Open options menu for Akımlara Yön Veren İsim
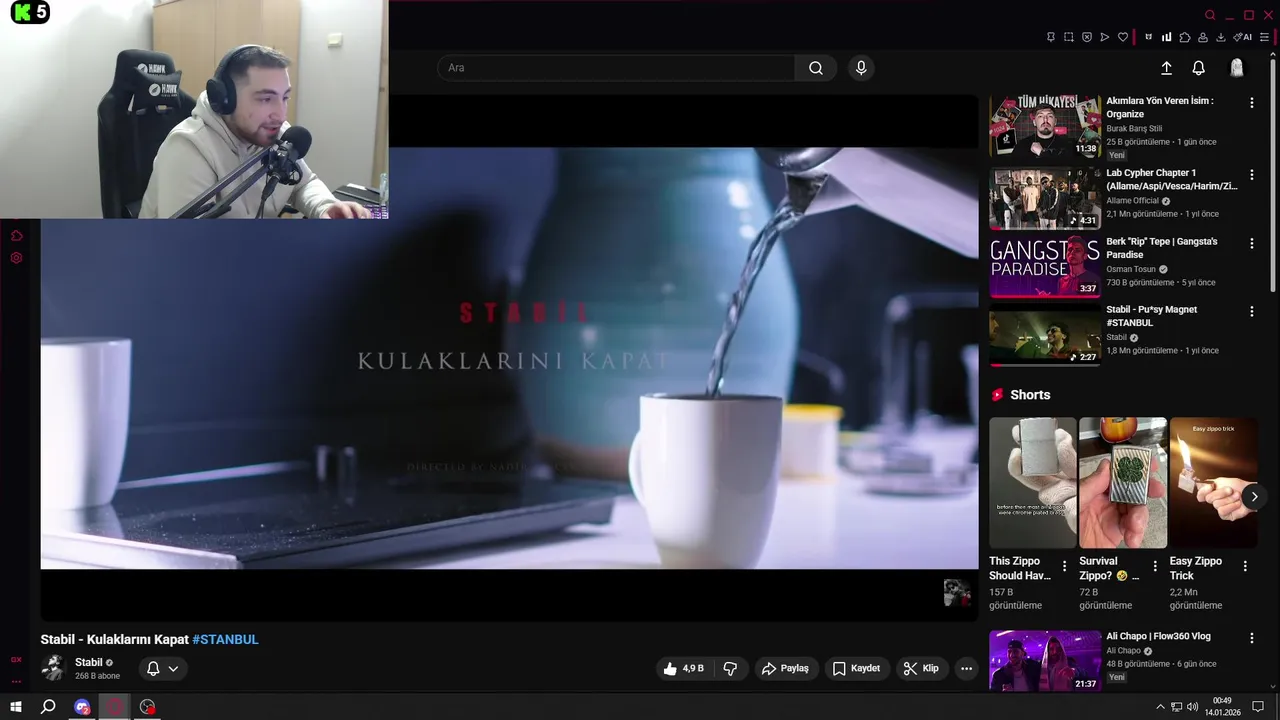 pos(1251,103)
